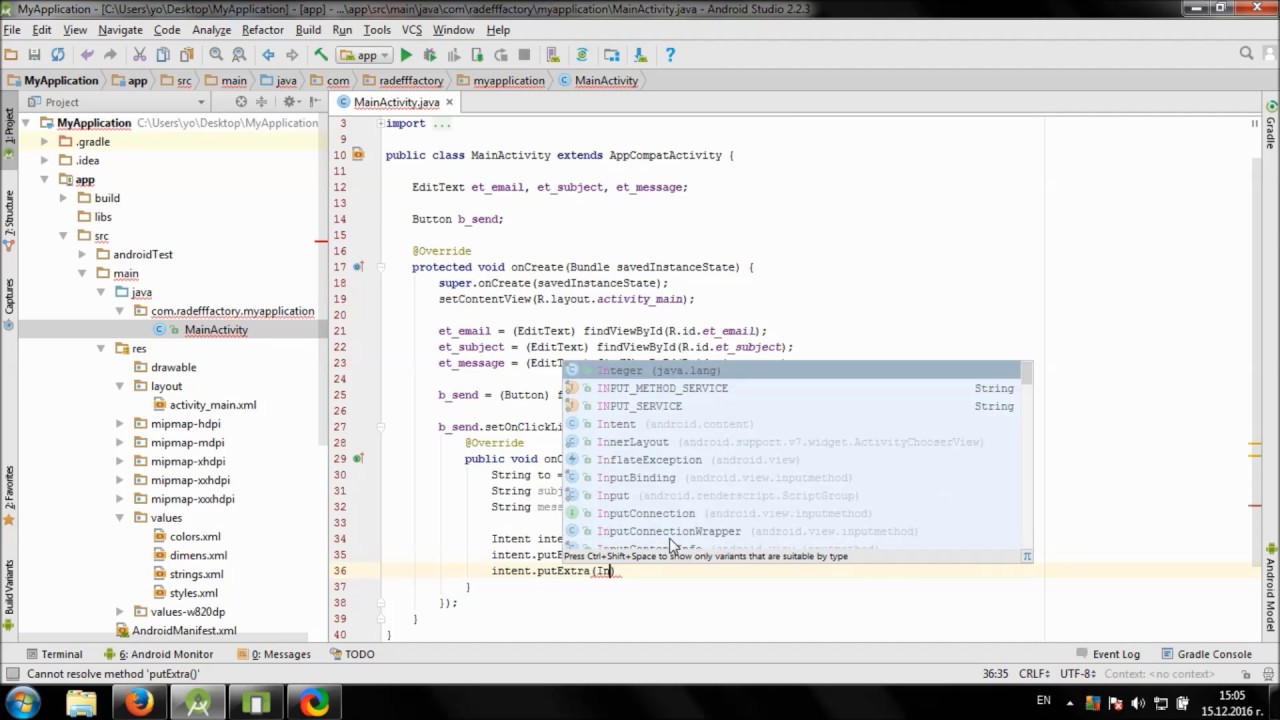Viewport: 1280px width, 720px height.
Task: Switch to Firefox in the taskbar
Action: tap(139, 703)
